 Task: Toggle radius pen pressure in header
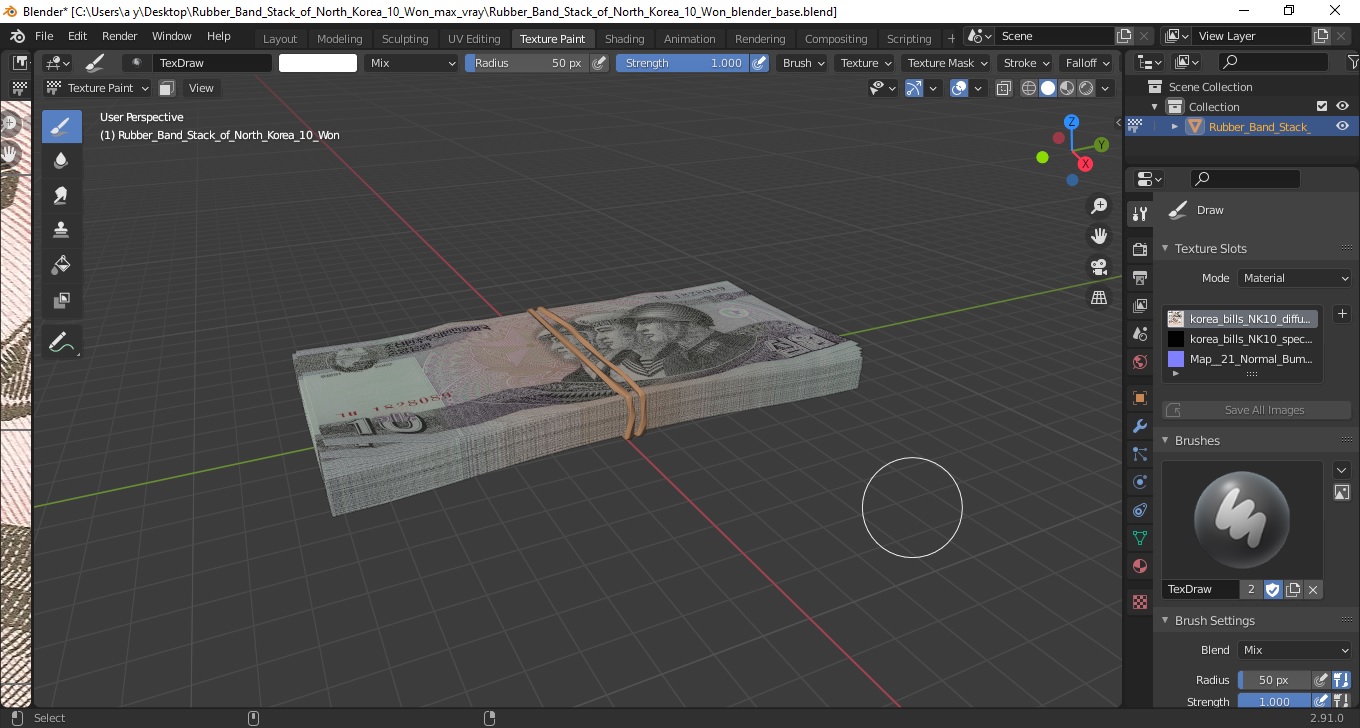point(599,63)
